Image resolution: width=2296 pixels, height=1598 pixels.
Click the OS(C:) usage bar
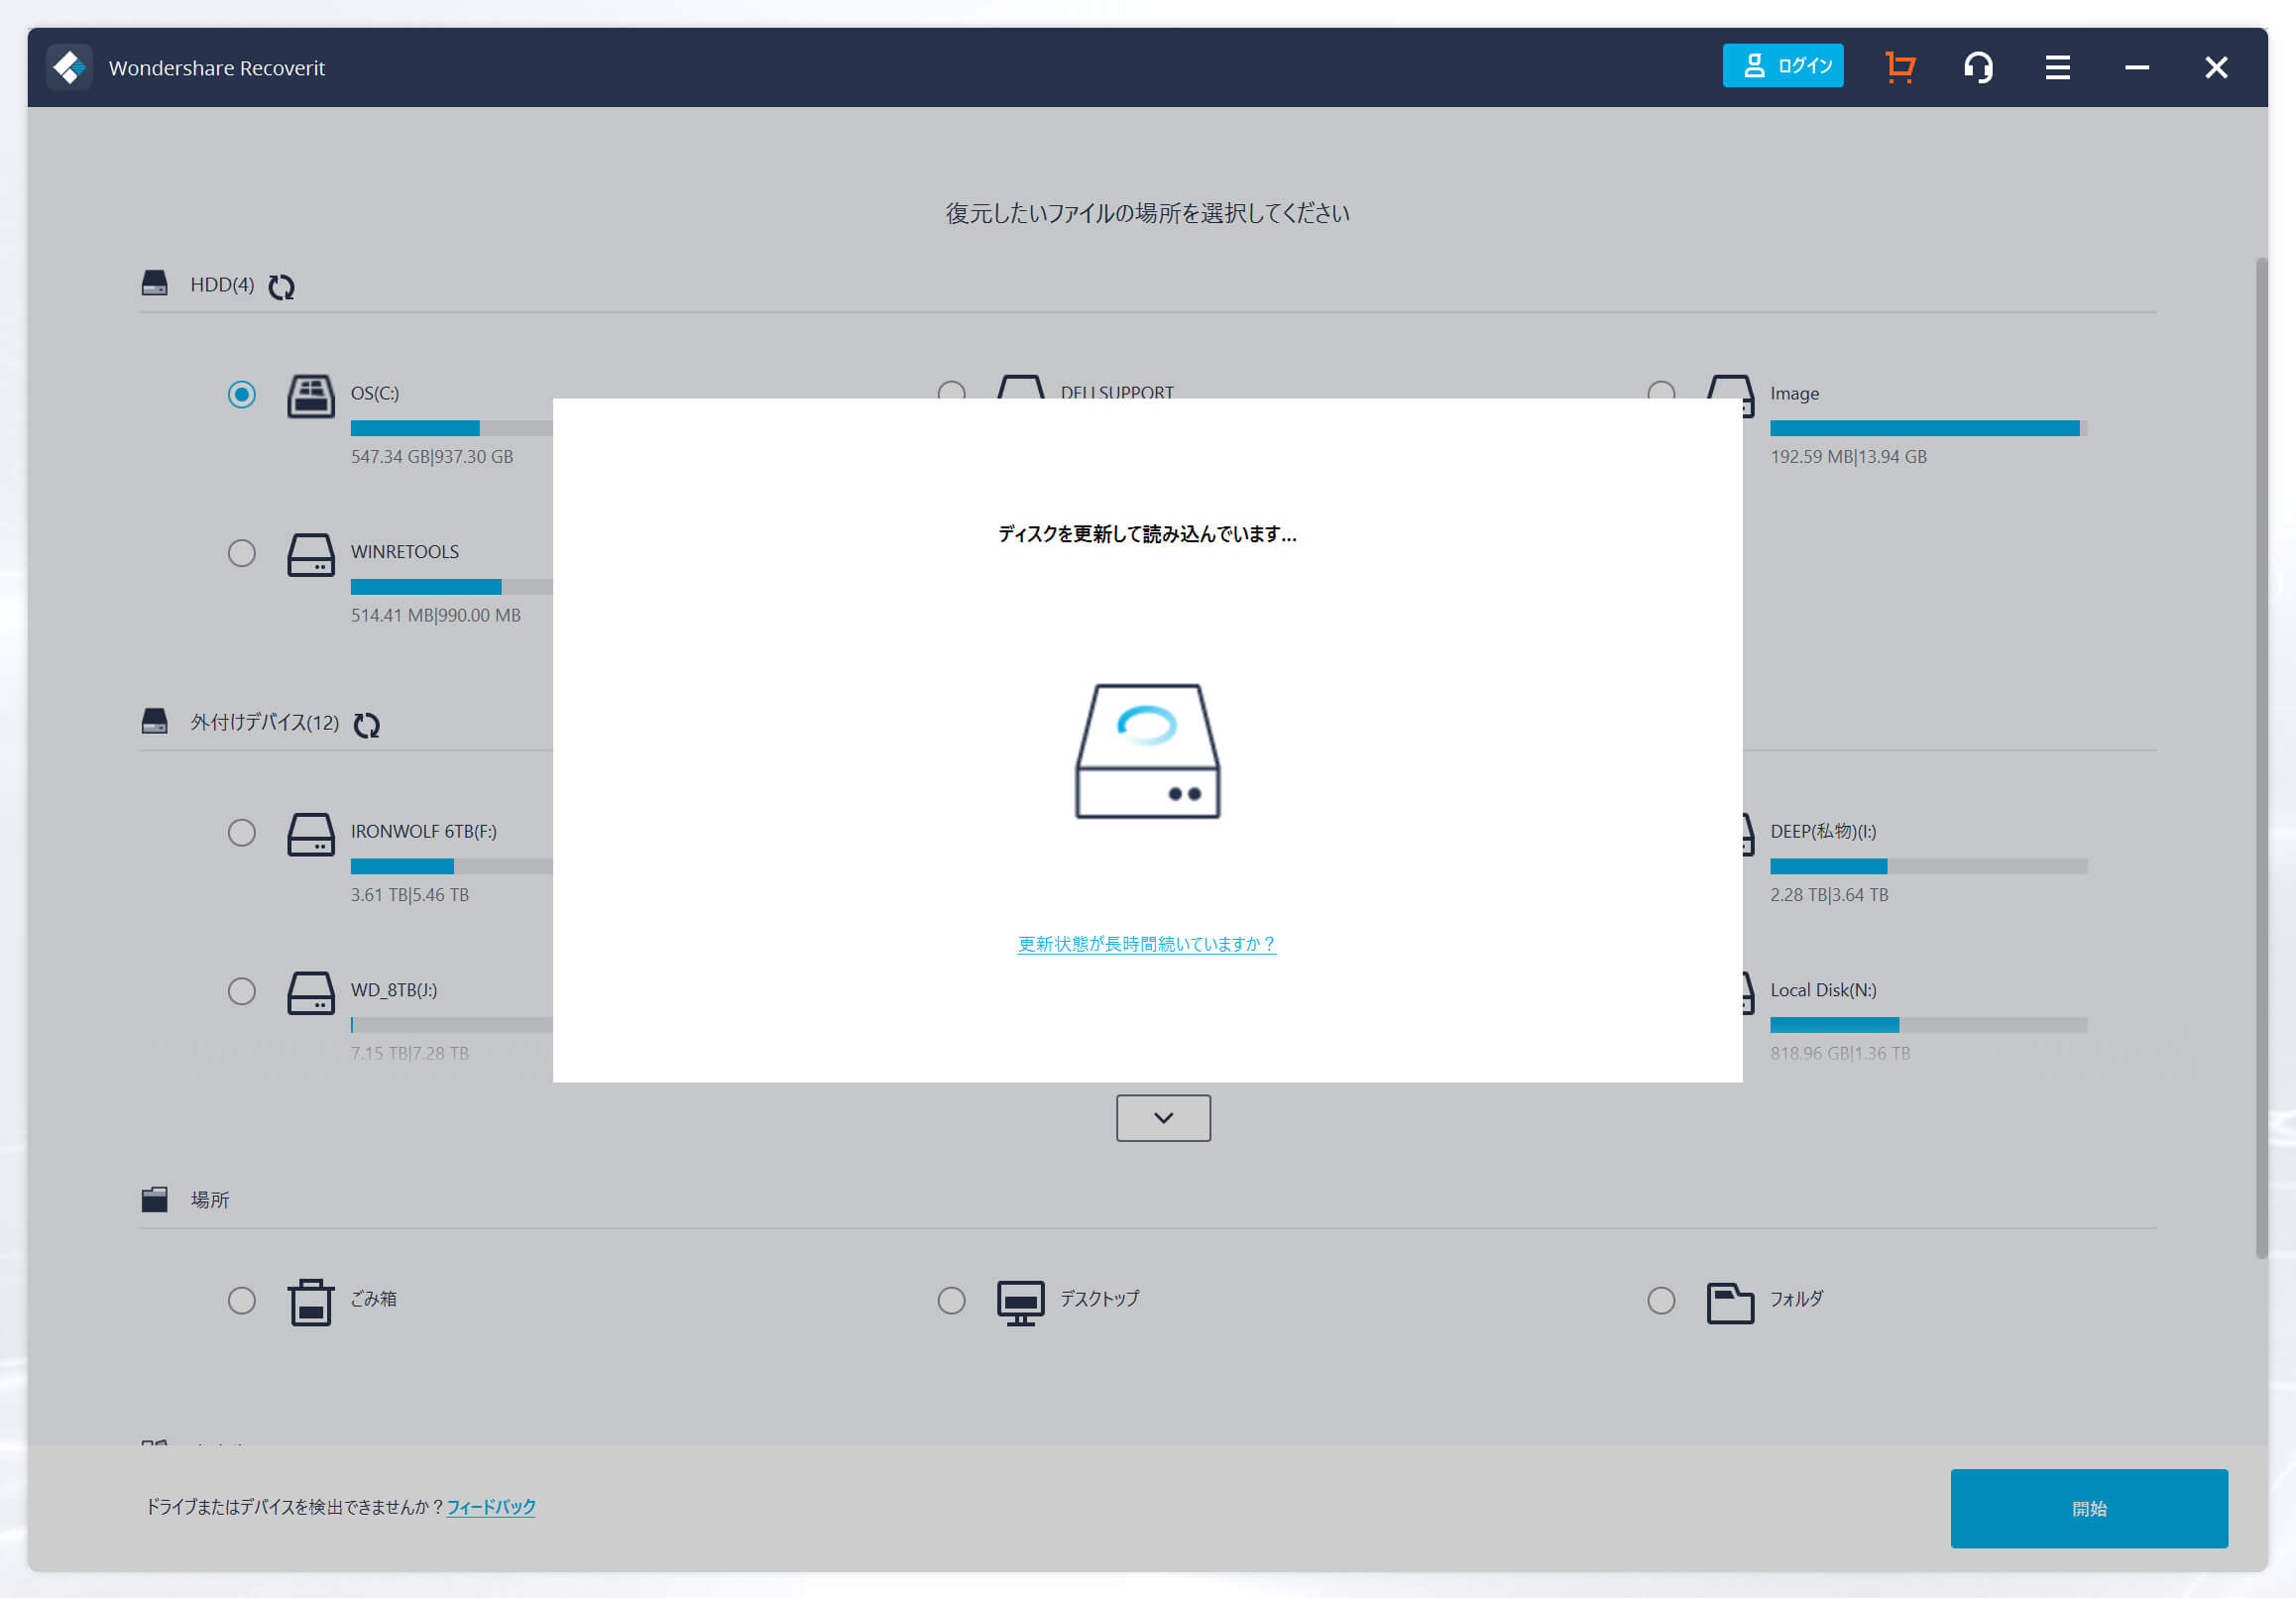pos(451,428)
